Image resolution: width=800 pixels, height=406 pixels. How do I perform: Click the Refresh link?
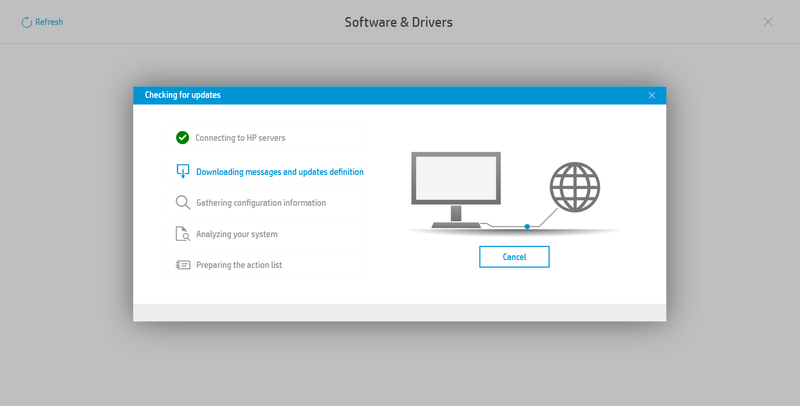click(42, 22)
